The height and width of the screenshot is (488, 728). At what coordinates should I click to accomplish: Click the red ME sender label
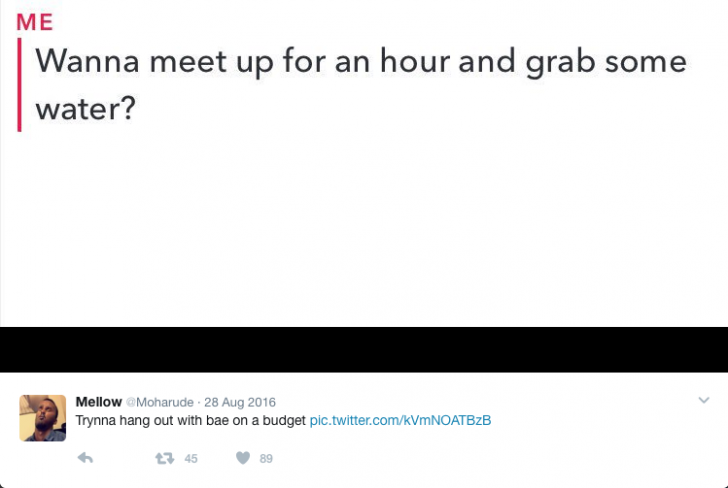click(x=35, y=22)
